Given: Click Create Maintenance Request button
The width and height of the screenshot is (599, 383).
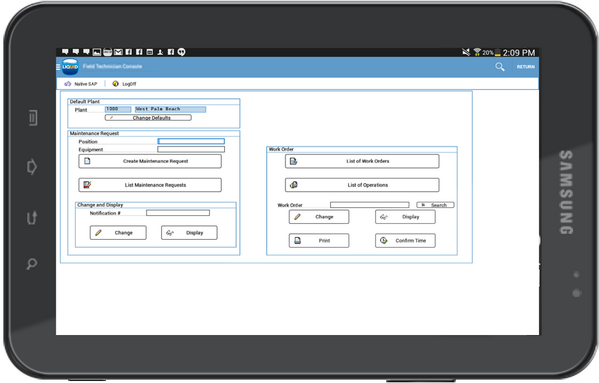Looking at the screenshot, I should (x=150, y=161).
